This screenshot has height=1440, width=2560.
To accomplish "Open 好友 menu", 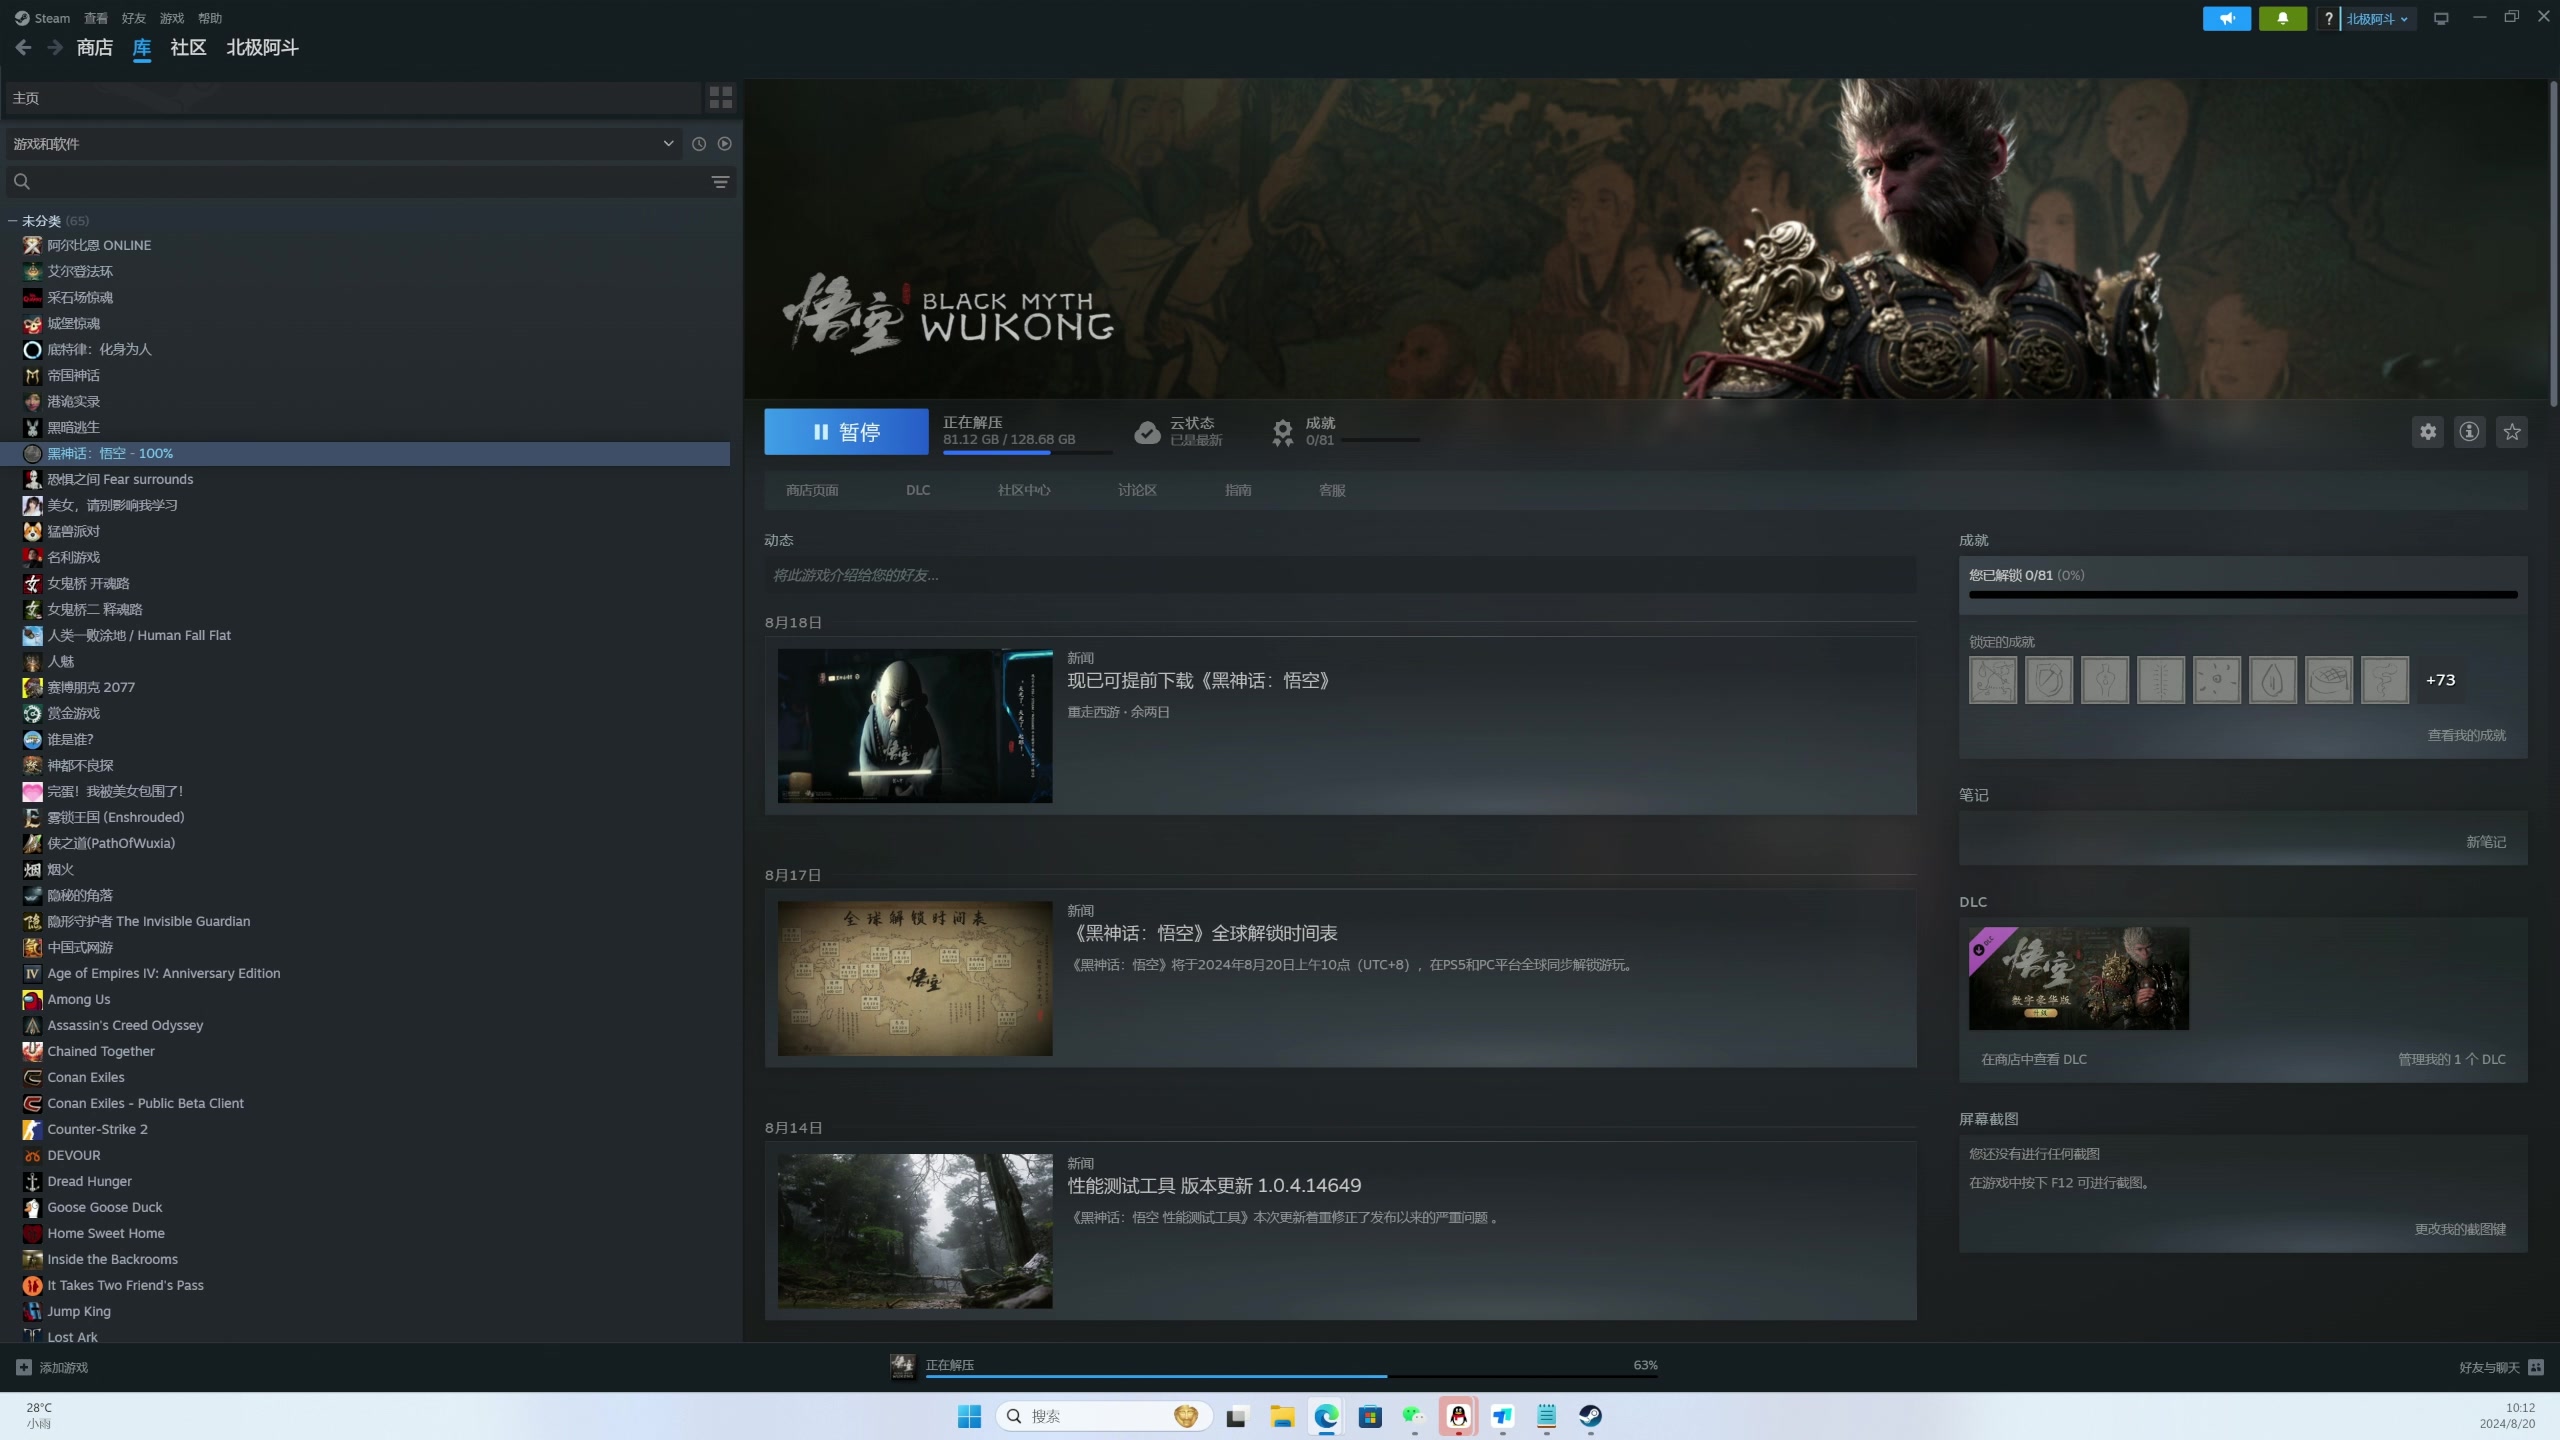I will click(133, 18).
